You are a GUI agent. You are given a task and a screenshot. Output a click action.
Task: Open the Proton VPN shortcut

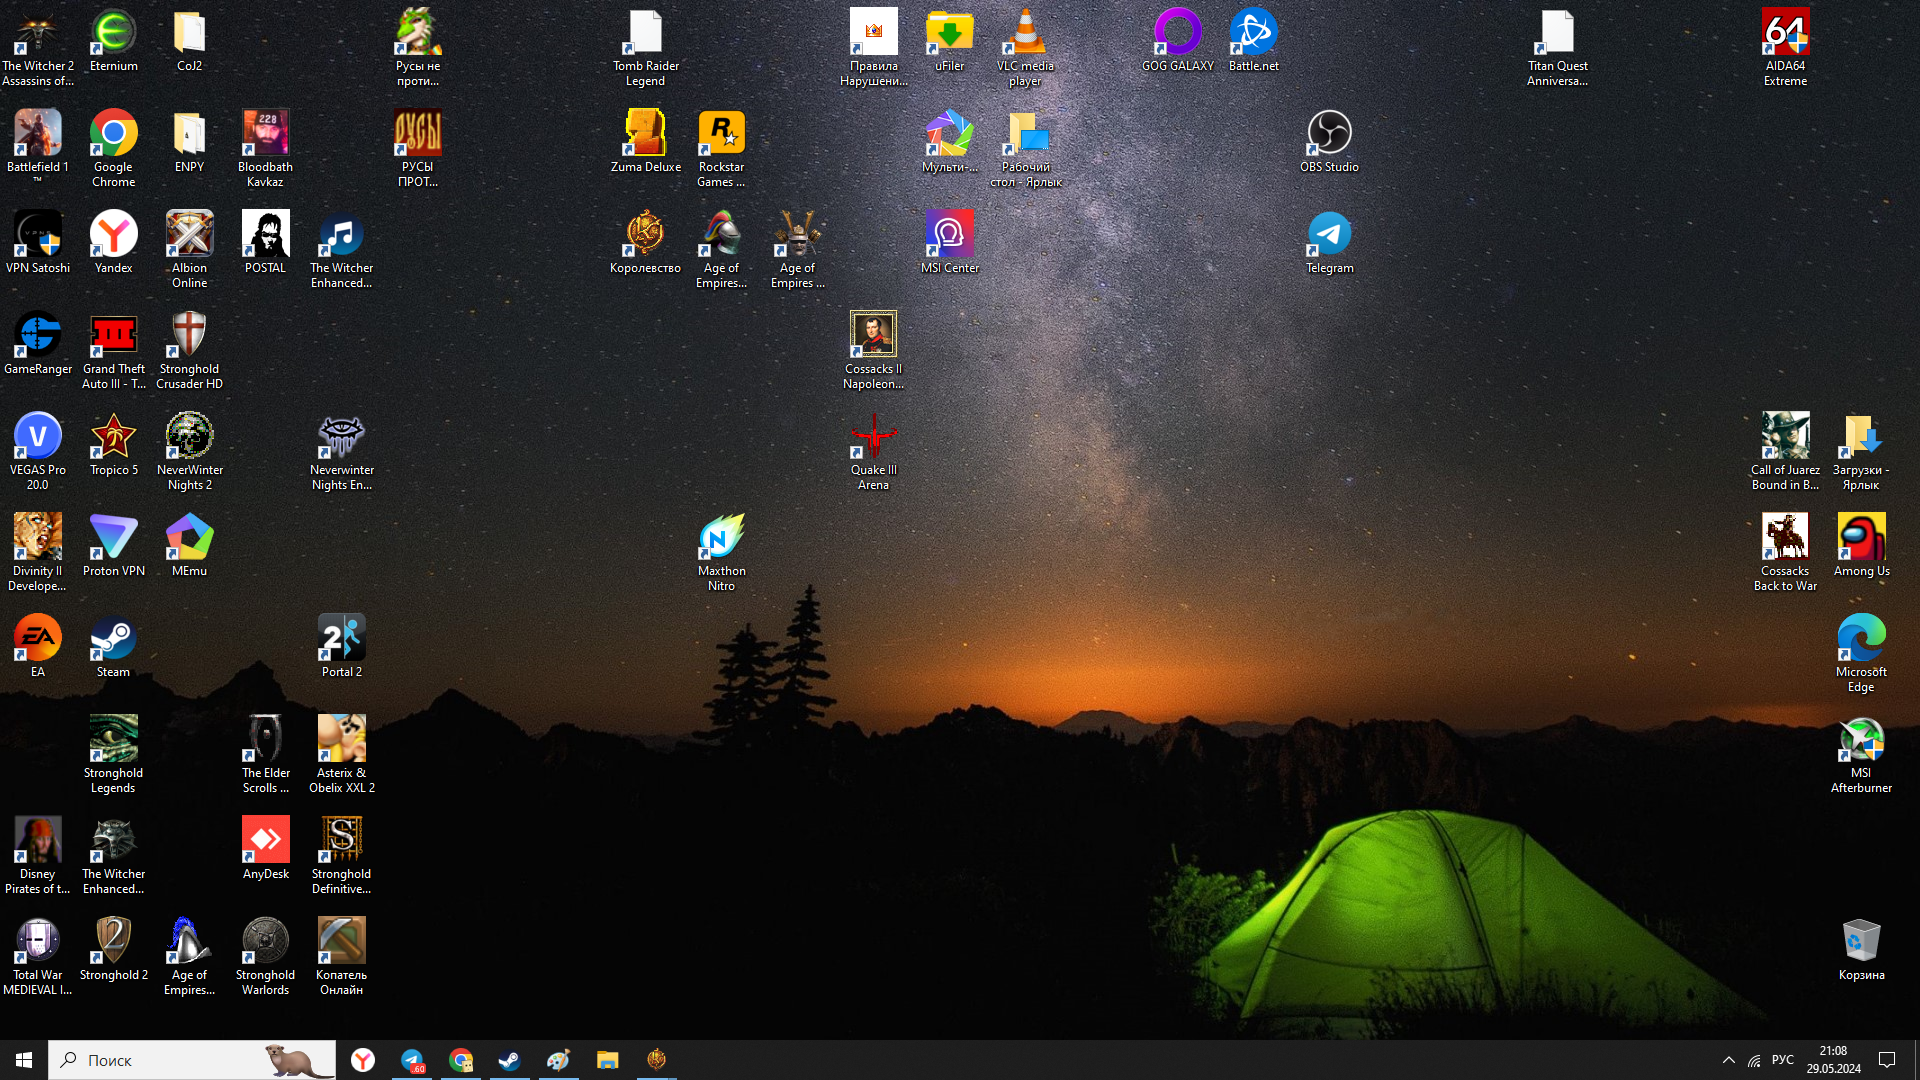point(114,537)
